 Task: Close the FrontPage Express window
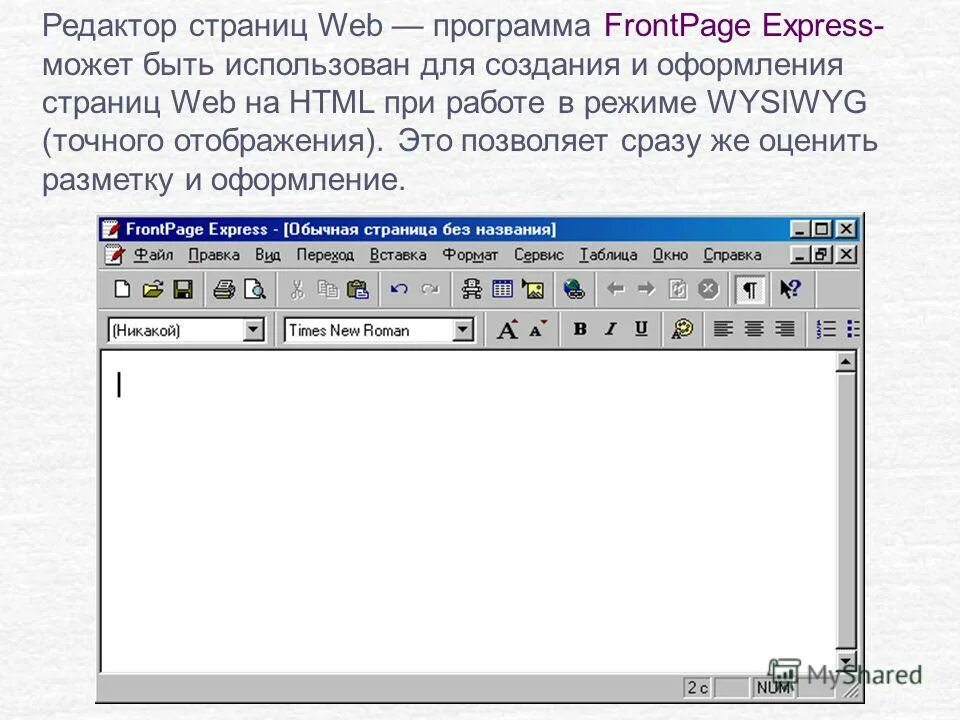pyautogui.click(x=846, y=229)
